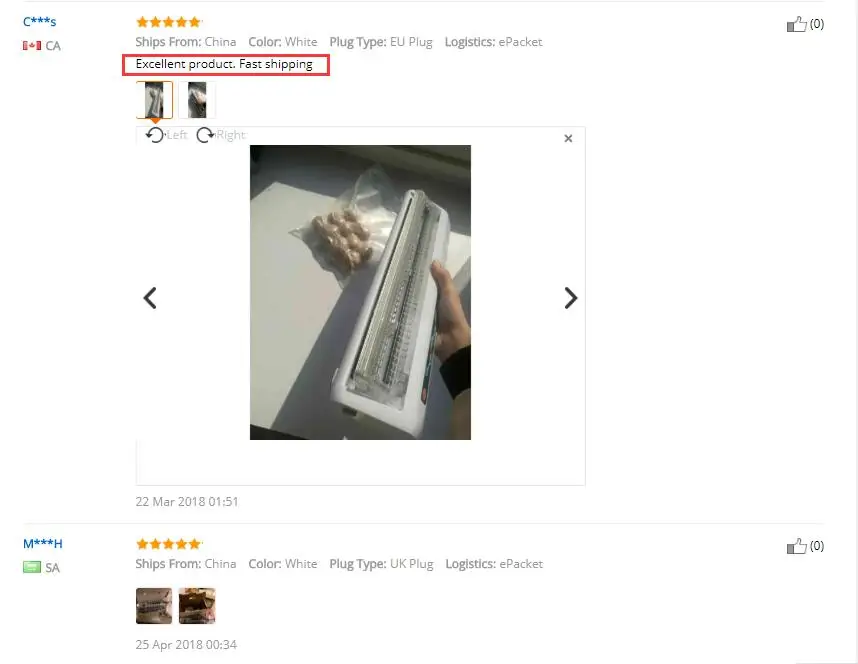Select second thumbnail in C***s review
Image resolution: width=858 pixels, height=664 pixels.
(197, 100)
